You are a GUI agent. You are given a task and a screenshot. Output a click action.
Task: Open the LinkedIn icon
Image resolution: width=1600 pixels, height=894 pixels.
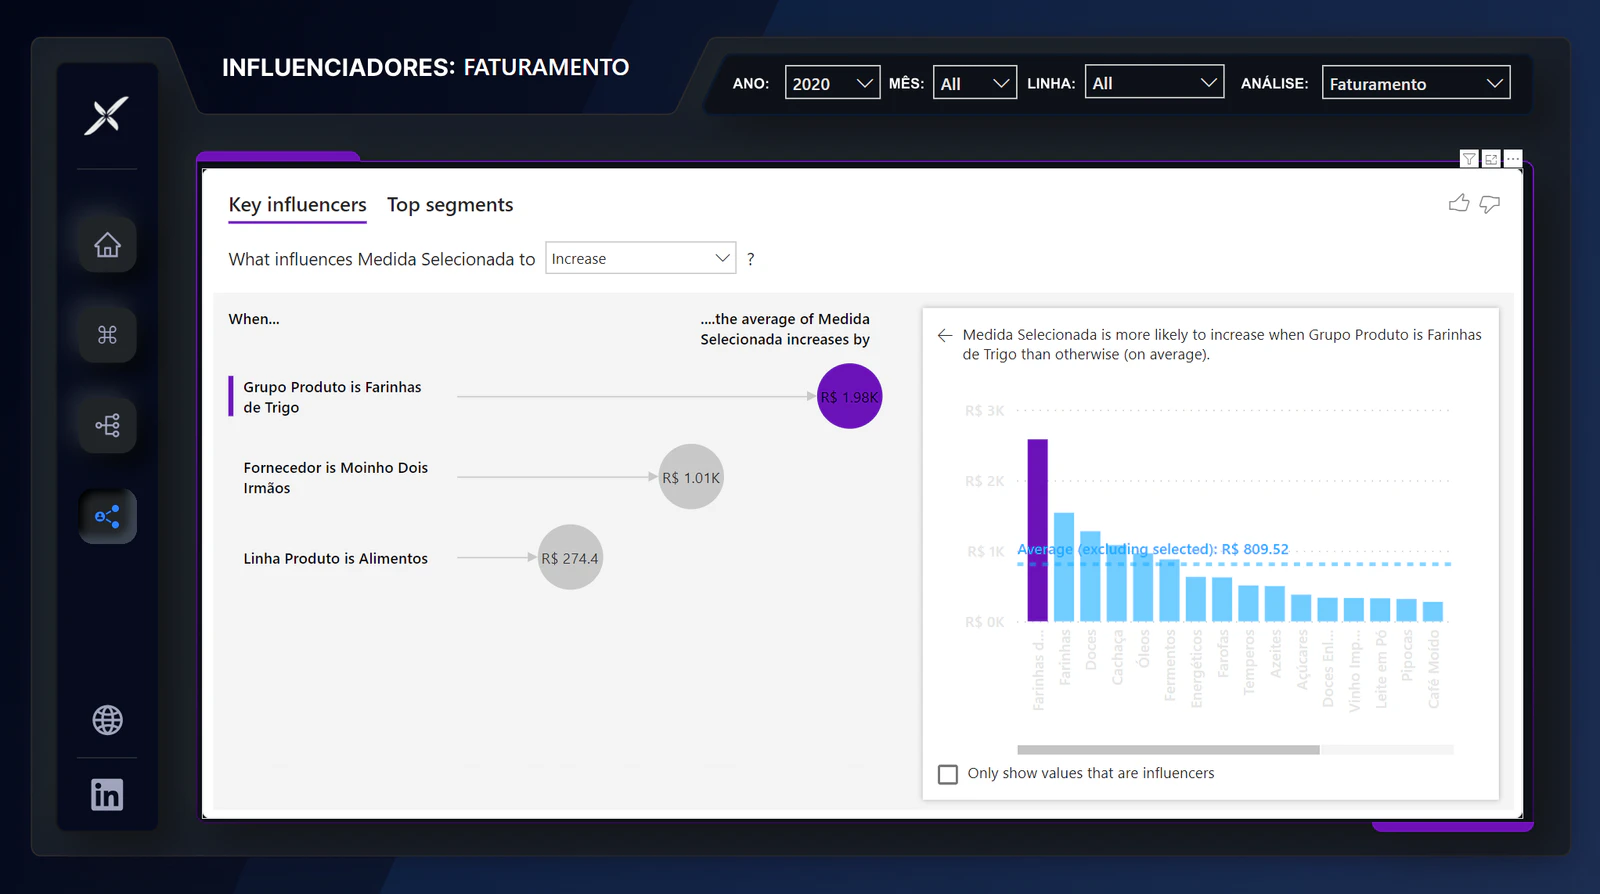pyautogui.click(x=107, y=794)
